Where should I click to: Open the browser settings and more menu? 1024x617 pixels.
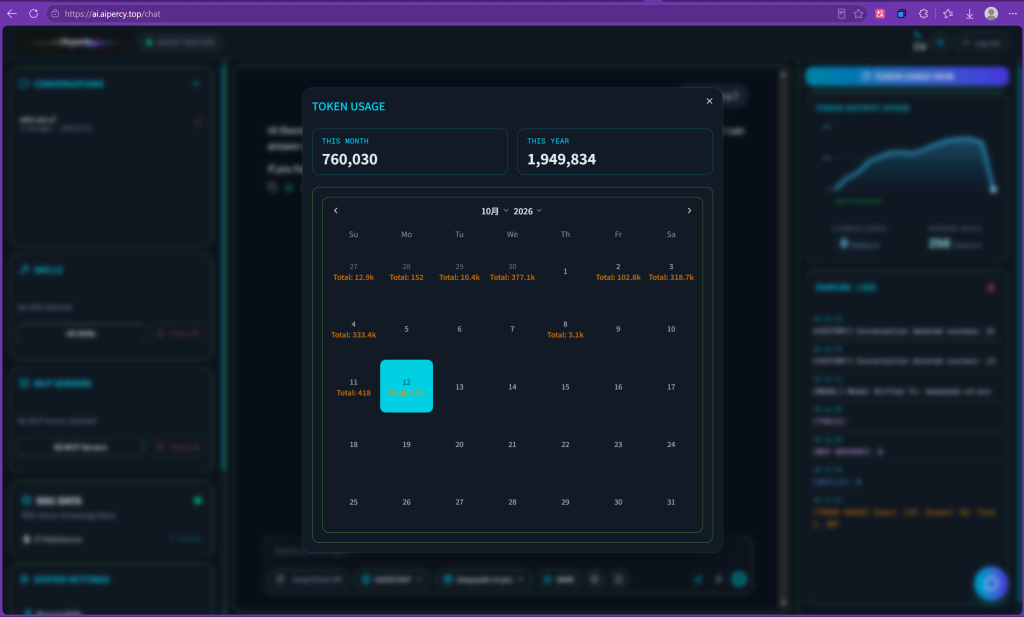tap(1012, 14)
